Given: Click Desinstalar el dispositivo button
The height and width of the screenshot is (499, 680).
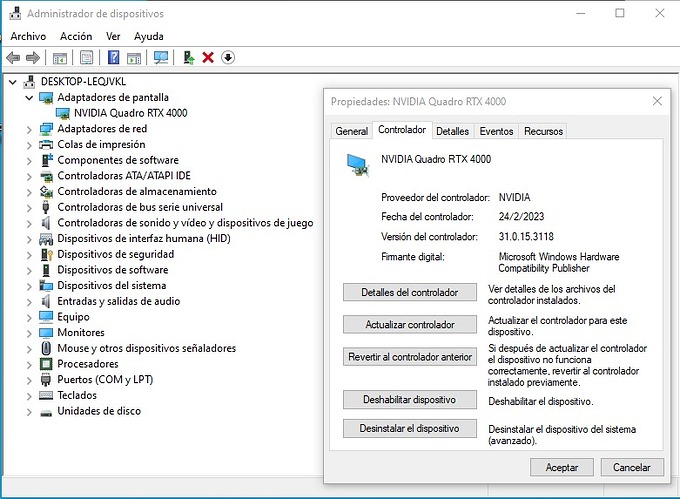Looking at the screenshot, I should (410, 428).
